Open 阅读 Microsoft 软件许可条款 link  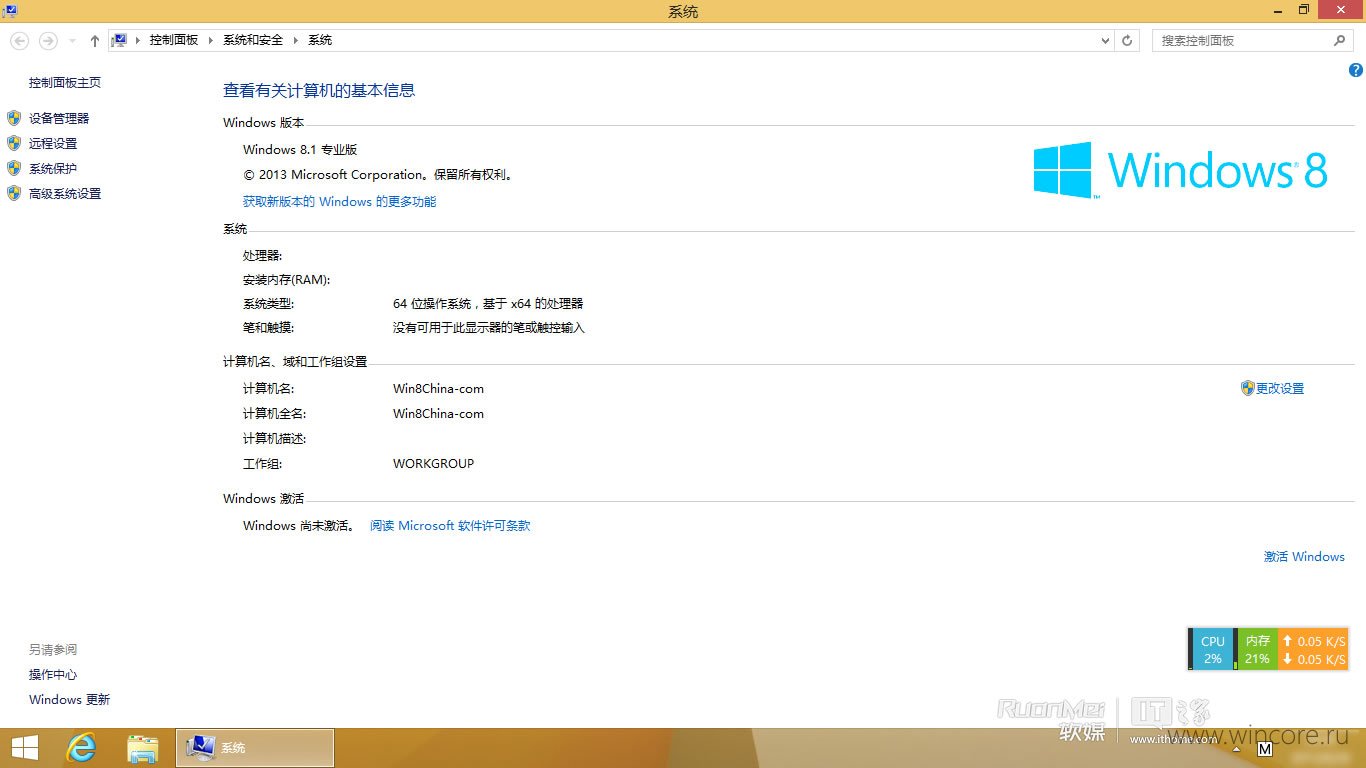coord(450,526)
